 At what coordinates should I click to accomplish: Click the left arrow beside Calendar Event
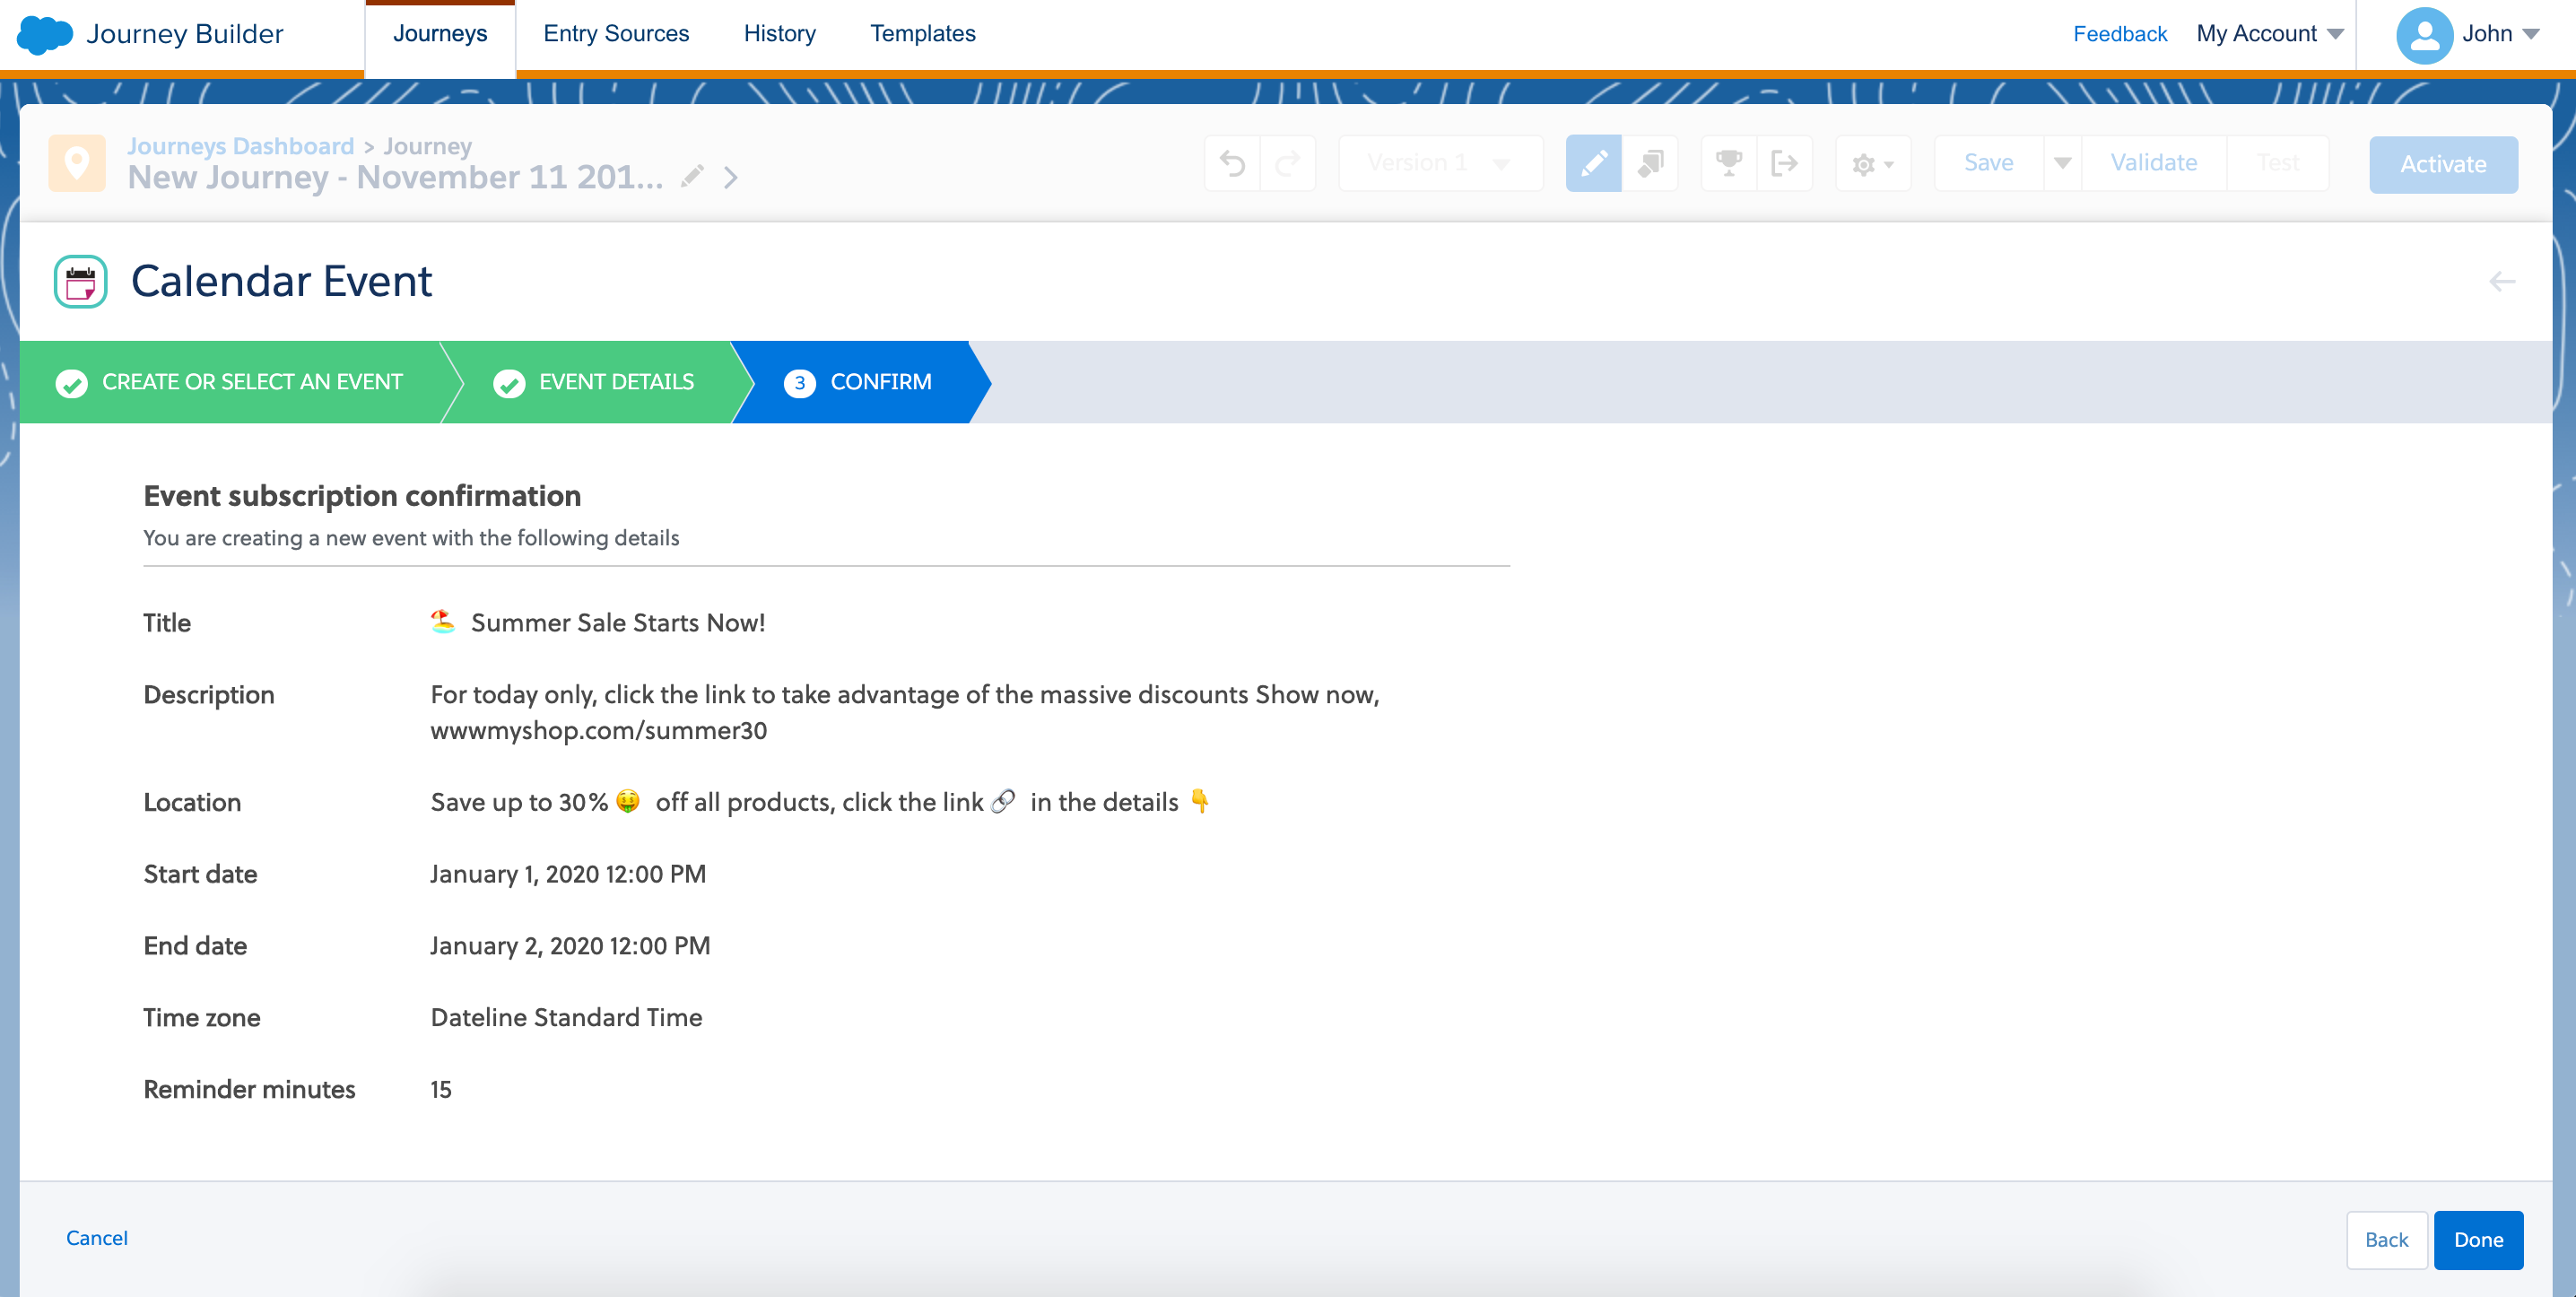tap(2501, 282)
